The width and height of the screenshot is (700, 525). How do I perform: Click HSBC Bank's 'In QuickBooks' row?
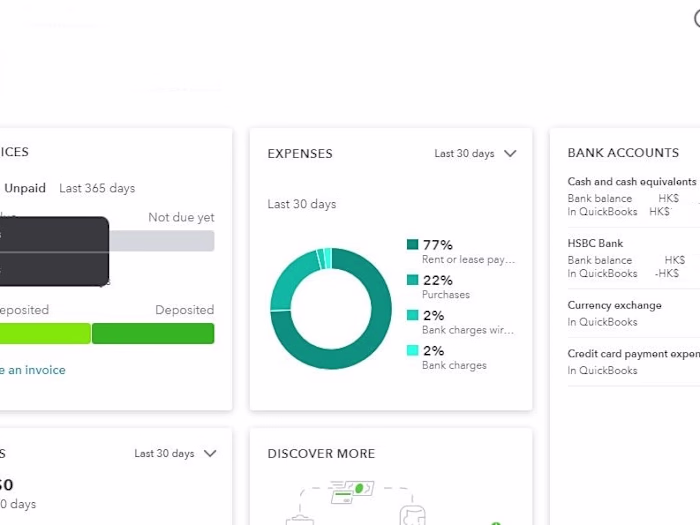[623, 273]
